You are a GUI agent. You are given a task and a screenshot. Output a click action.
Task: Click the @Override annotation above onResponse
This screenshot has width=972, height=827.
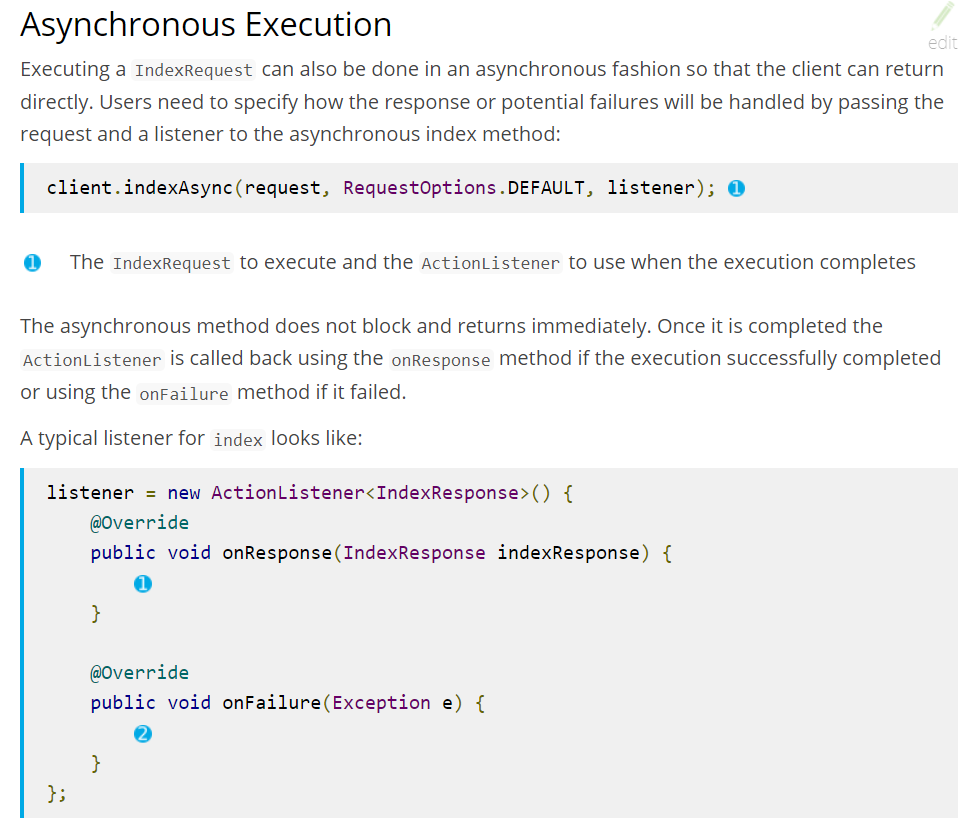139,522
